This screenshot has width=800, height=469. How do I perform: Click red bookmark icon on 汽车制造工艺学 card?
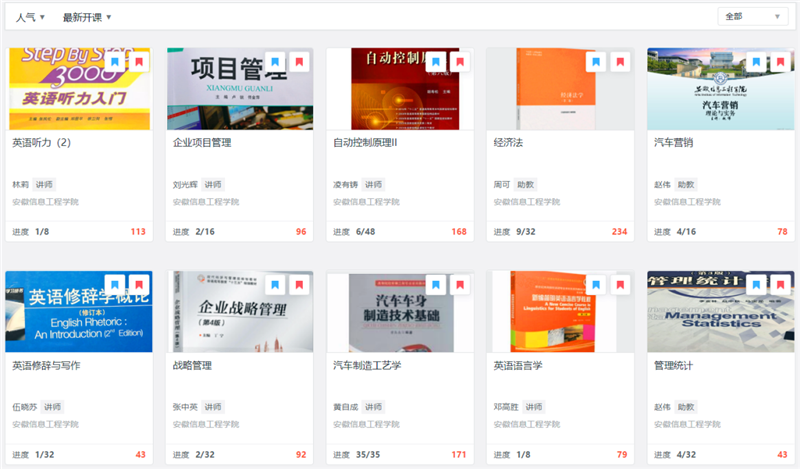[460, 285]
